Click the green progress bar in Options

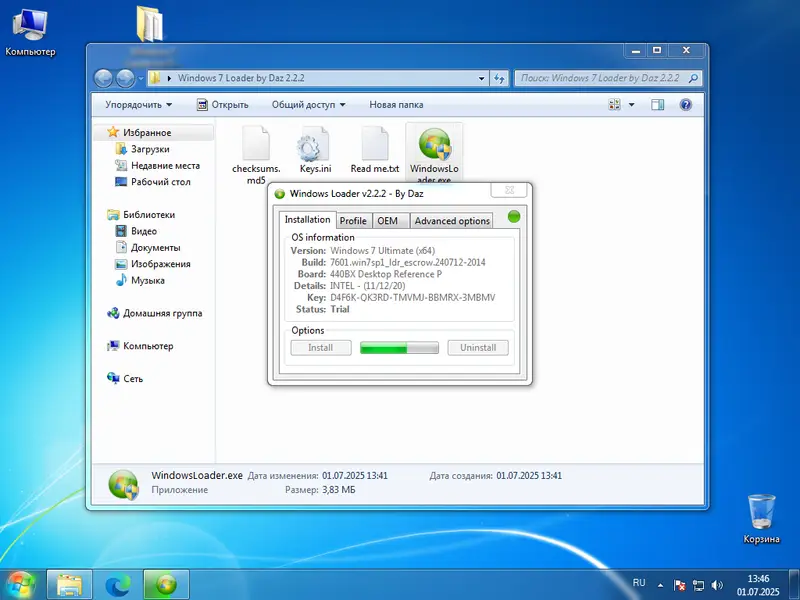tap(399, 347)
